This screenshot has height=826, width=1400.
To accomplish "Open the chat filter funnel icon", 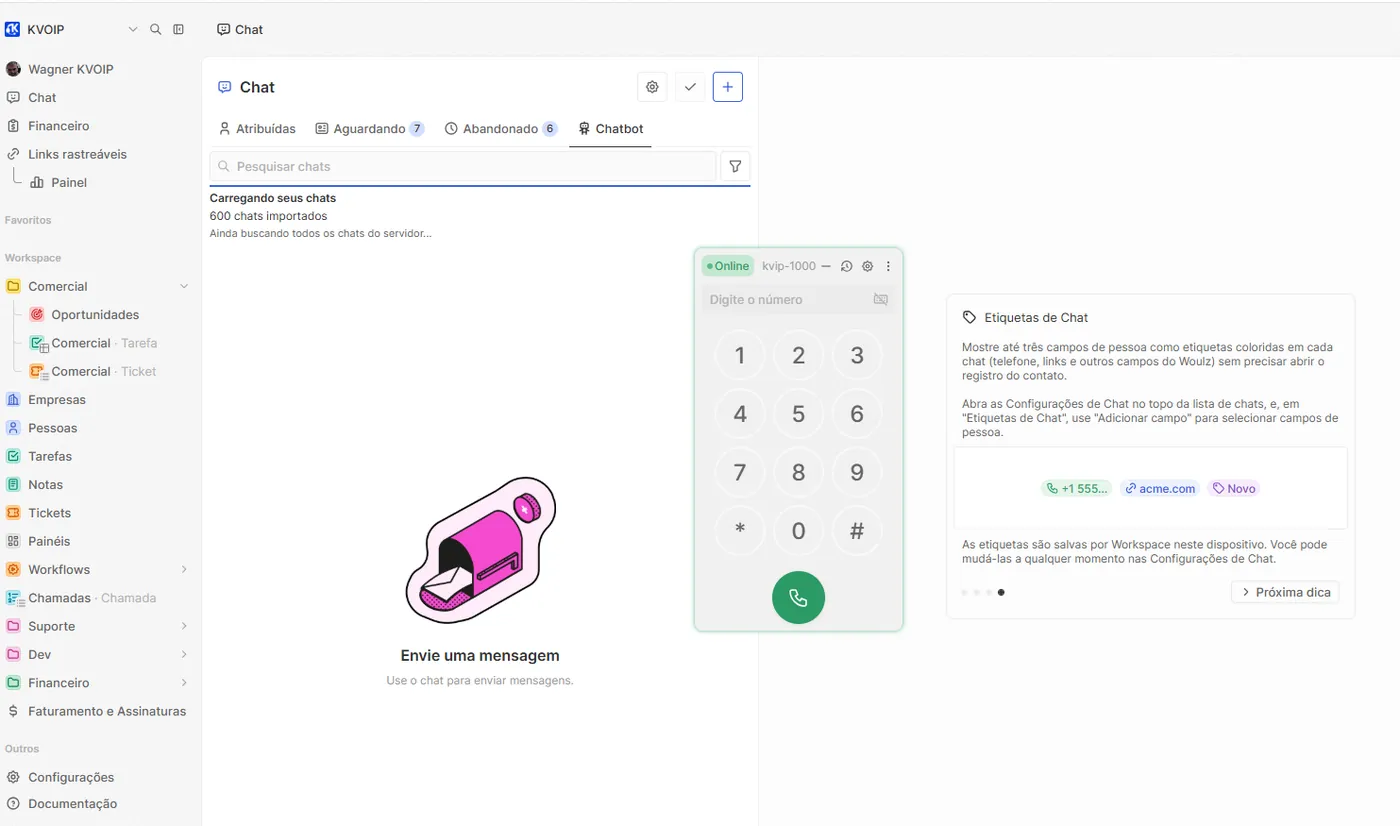I will click(735, 166).
